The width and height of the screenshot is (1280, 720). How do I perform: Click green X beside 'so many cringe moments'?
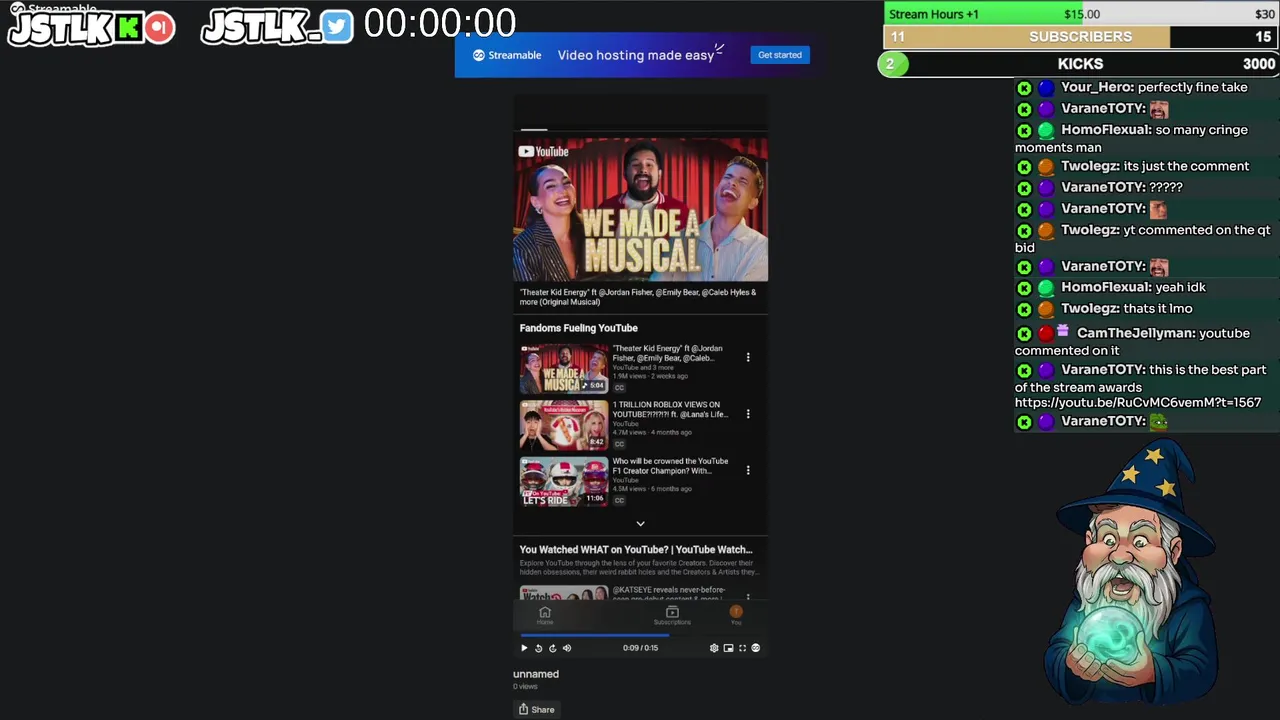coord(1024,131)
